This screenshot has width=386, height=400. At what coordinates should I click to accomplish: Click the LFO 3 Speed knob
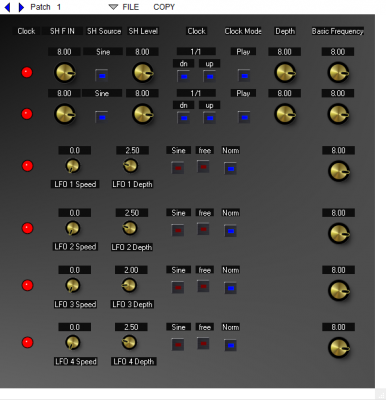(x=72, y=285)
